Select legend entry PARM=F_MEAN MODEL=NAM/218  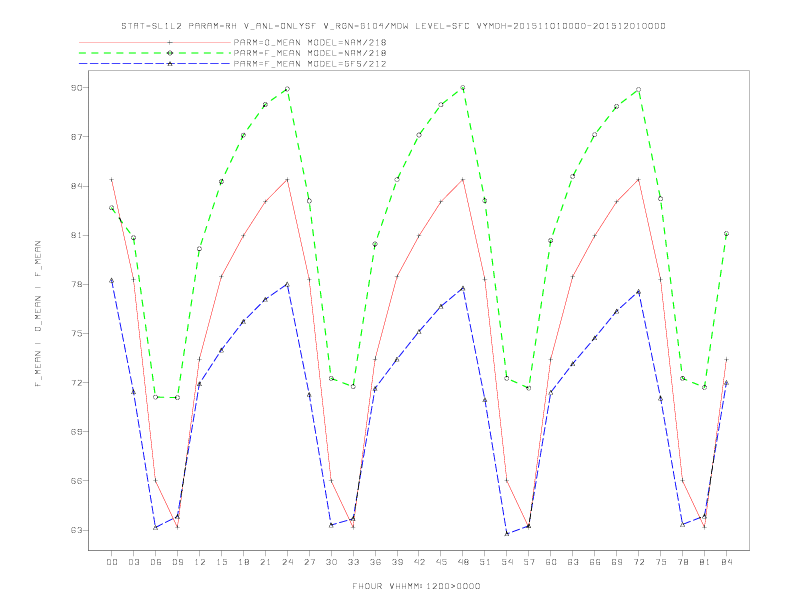[310, 53]
